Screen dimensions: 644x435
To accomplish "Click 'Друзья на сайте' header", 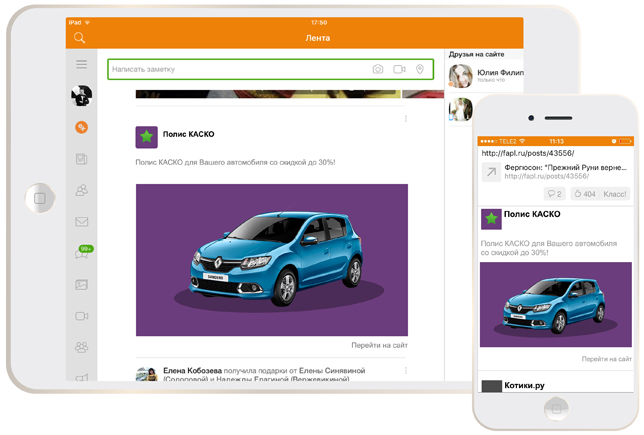I will coord(476,54).
